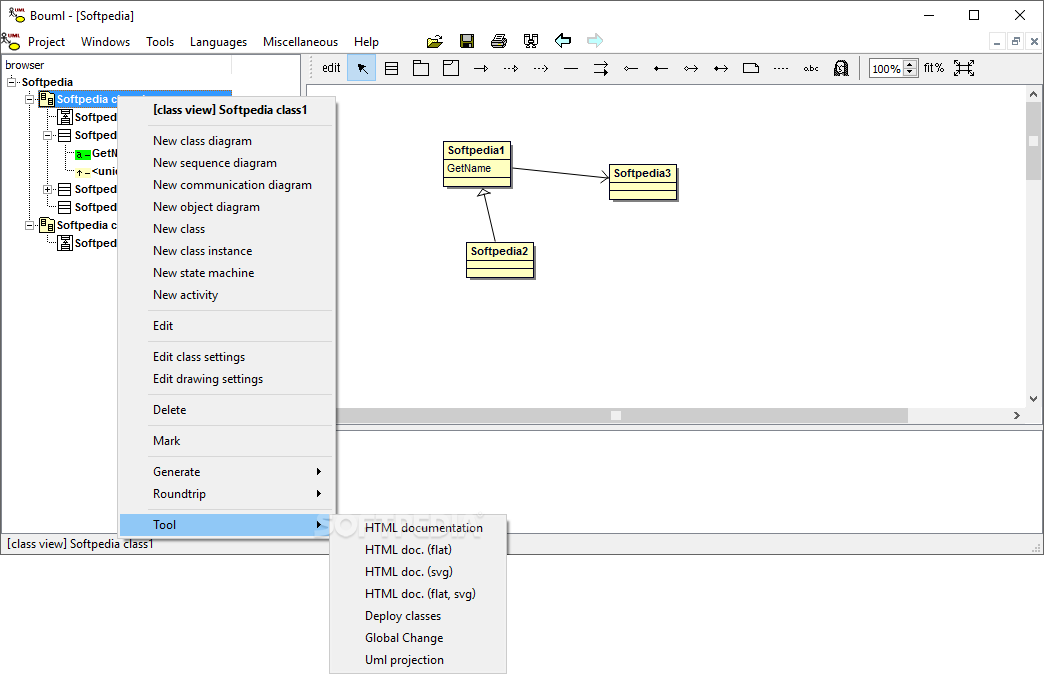Increase zoom with the spinner up arrow

[910, 64]
